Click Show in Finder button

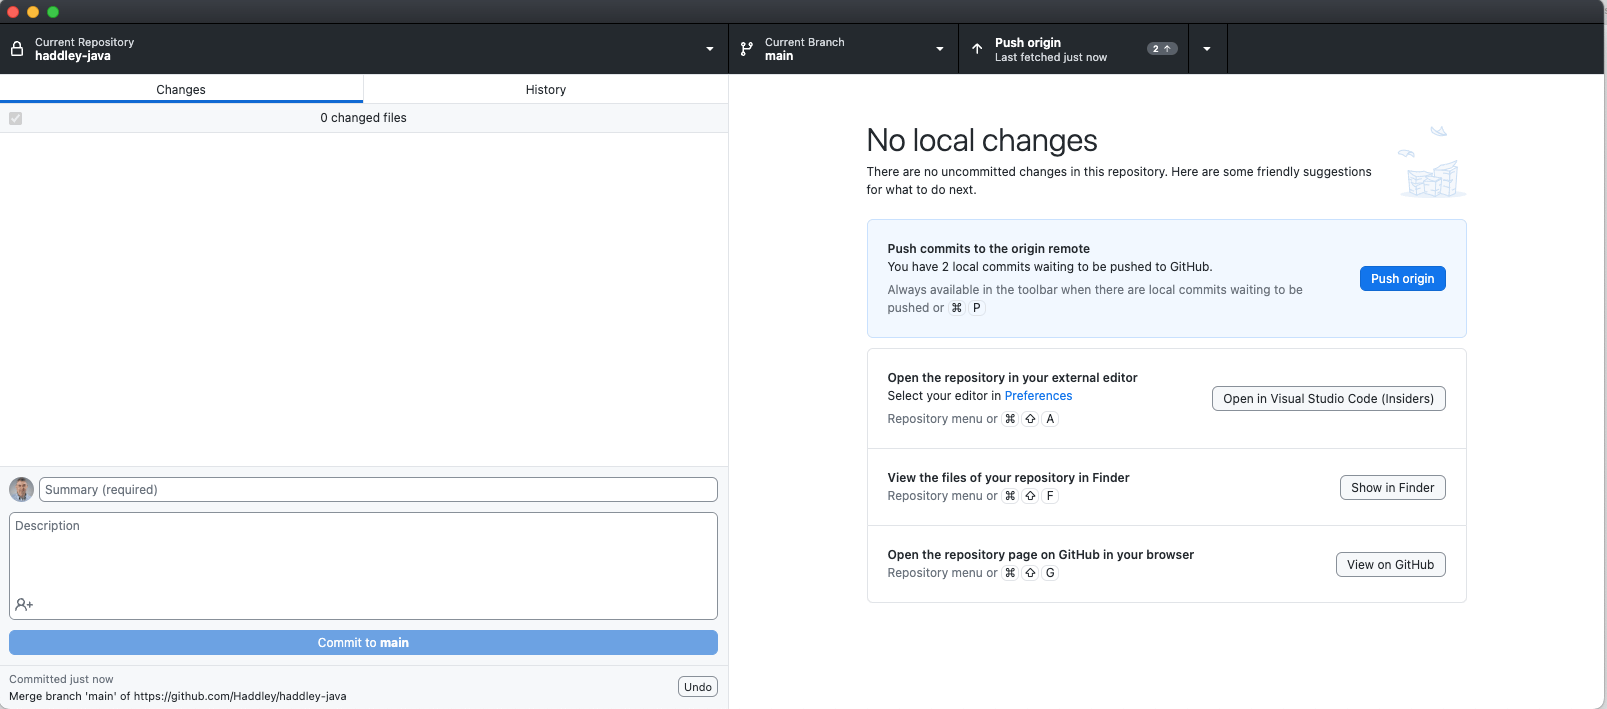pos(1392,488)
